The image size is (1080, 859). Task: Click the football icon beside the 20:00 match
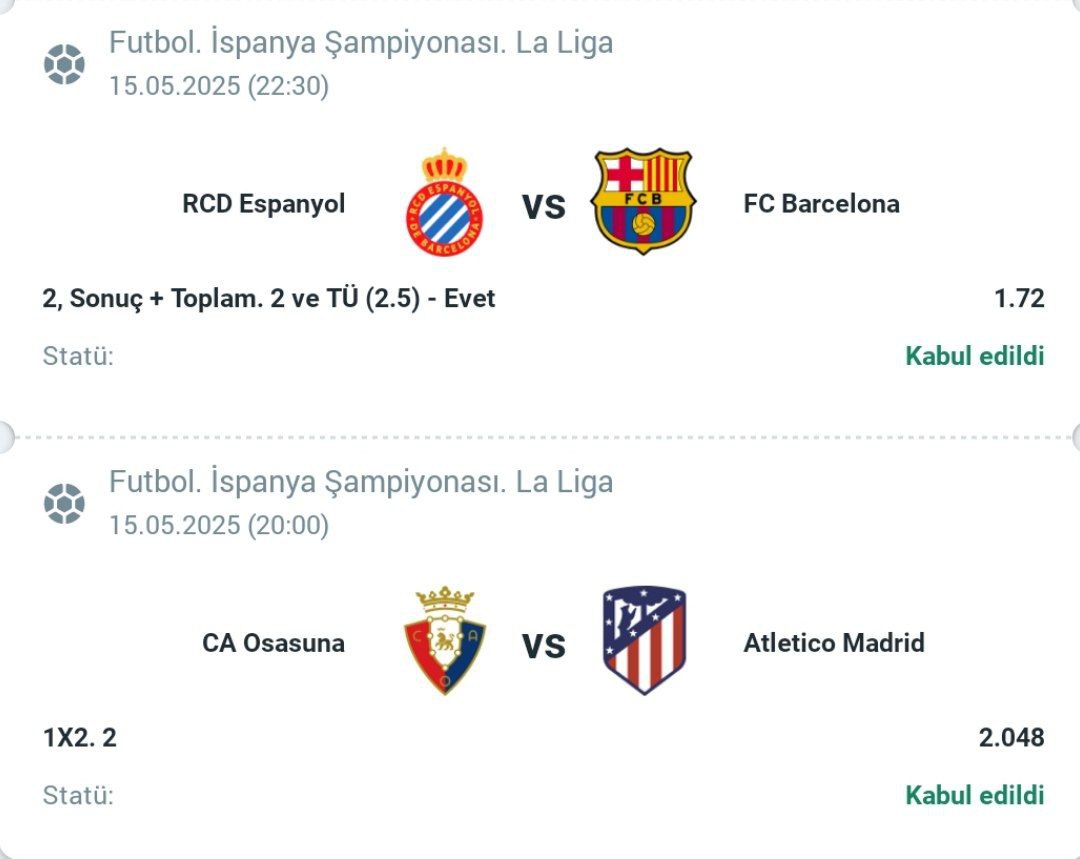(64, 504)
